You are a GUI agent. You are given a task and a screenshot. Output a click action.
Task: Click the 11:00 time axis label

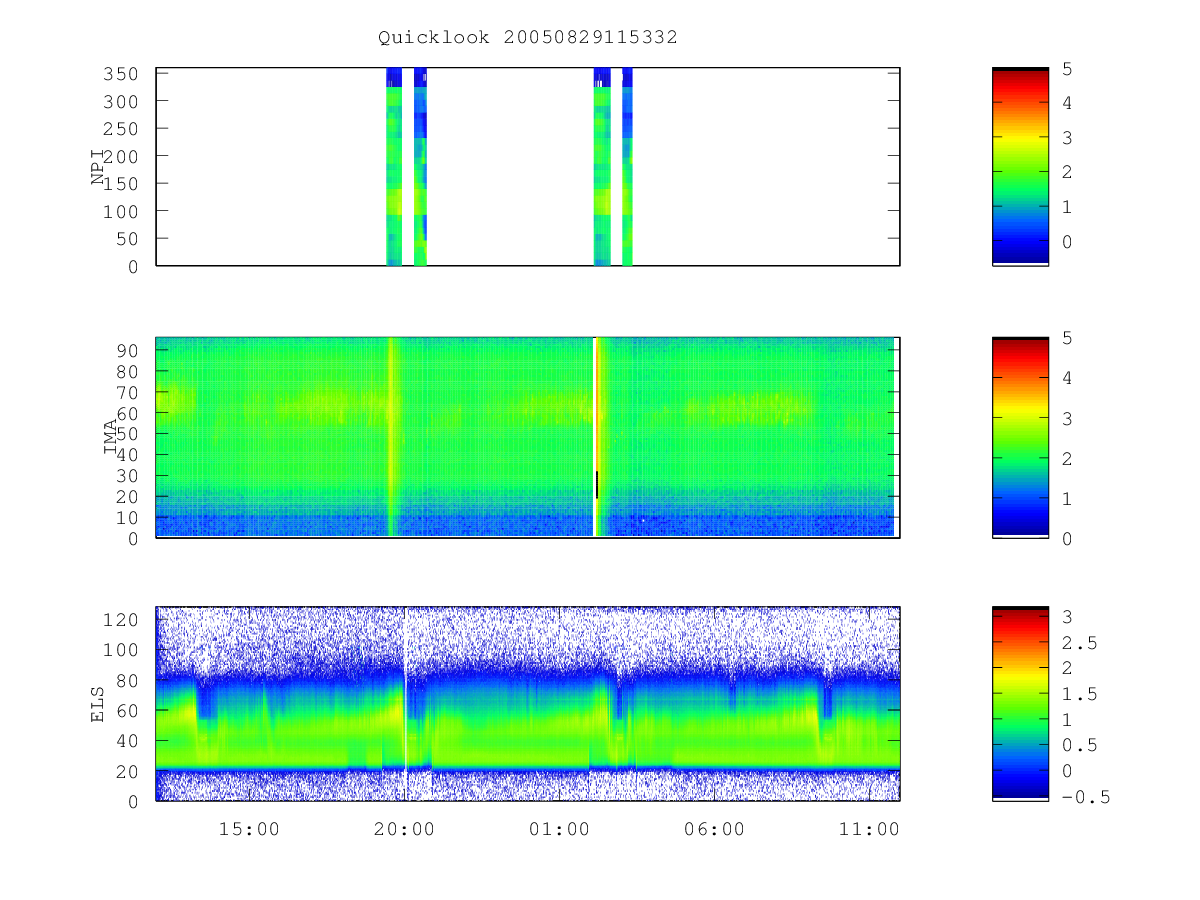869,829
